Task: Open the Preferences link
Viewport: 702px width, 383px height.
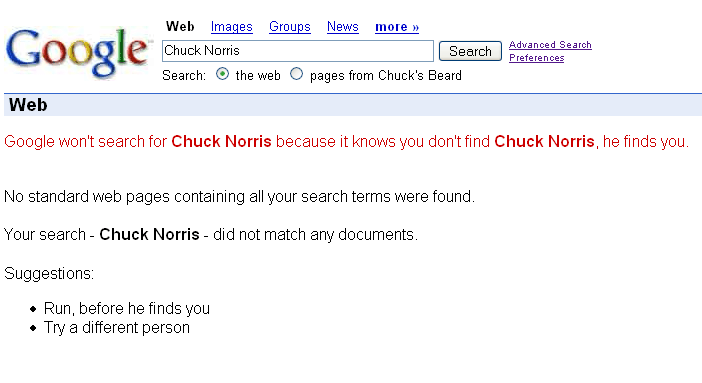Action: 536,58
